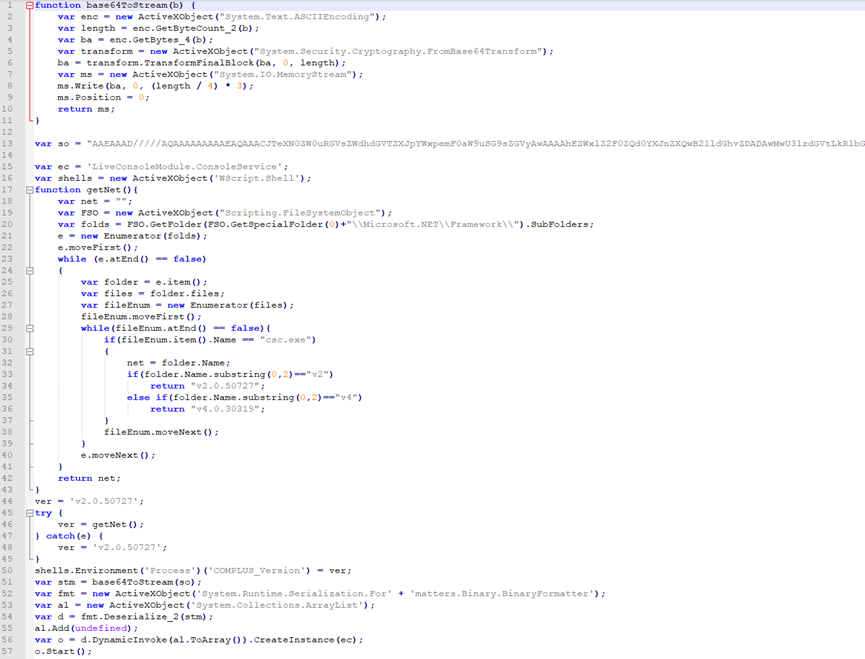Collapse the getNet function fold marker
The image size is (865, 659).
(x=30, y=190)
